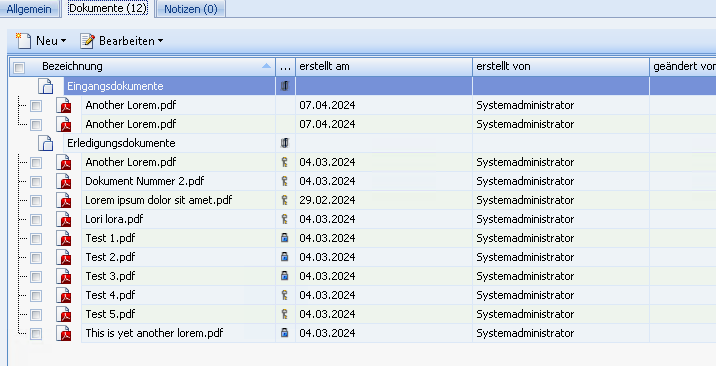Click date 04.03.2024 in Test 2.pdf row
Image resolution: width=716 pixels, height=366 pixels.
(327, 257)
